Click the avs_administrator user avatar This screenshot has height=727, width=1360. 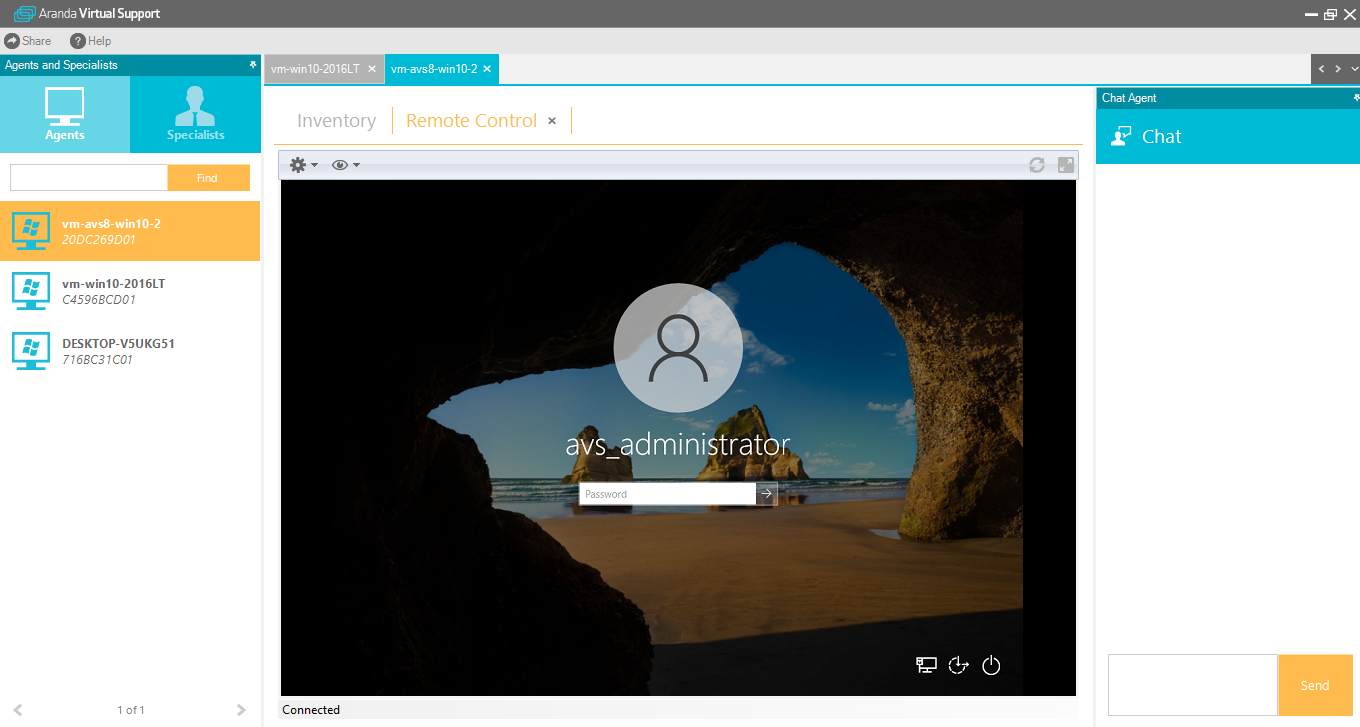coord(678,348)
